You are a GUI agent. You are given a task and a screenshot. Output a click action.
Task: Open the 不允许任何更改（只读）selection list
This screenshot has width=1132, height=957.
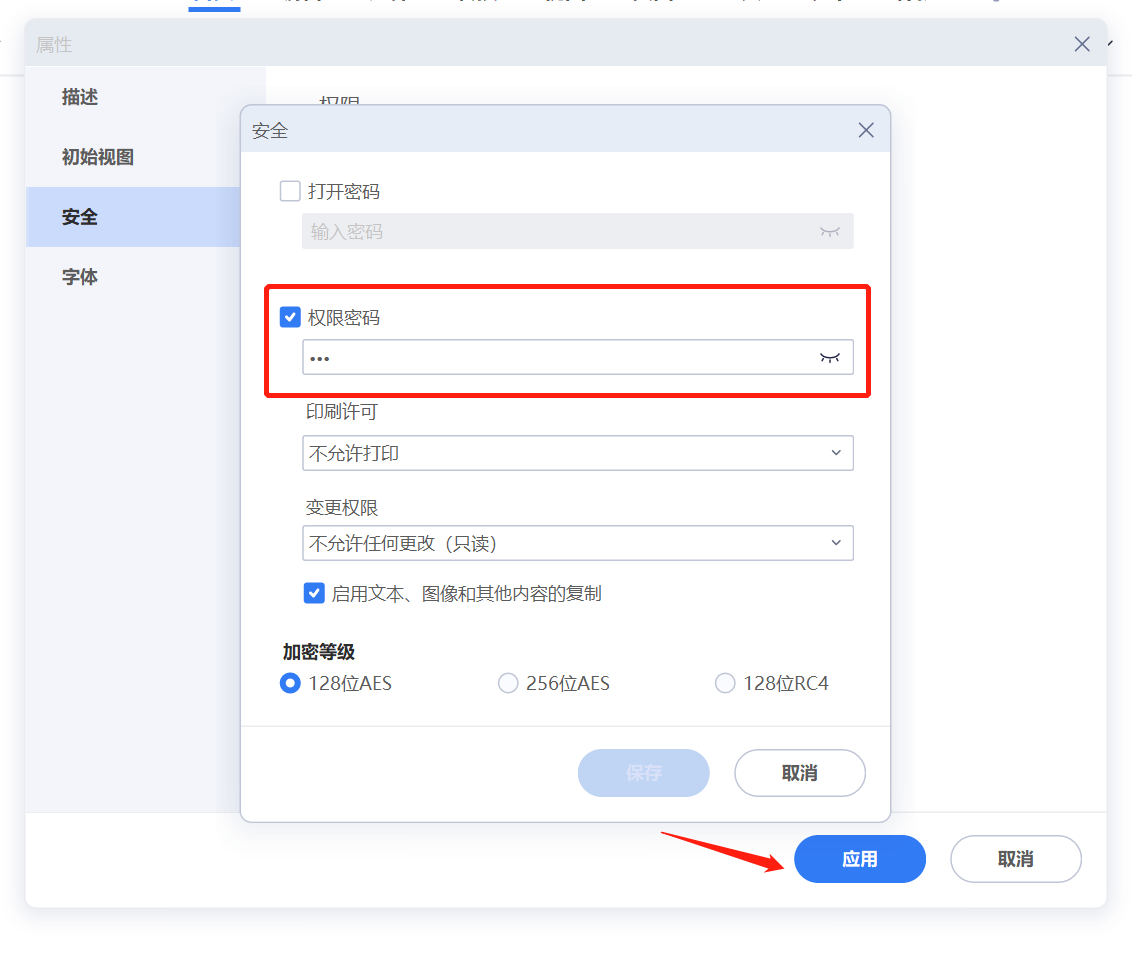(577, 543)
